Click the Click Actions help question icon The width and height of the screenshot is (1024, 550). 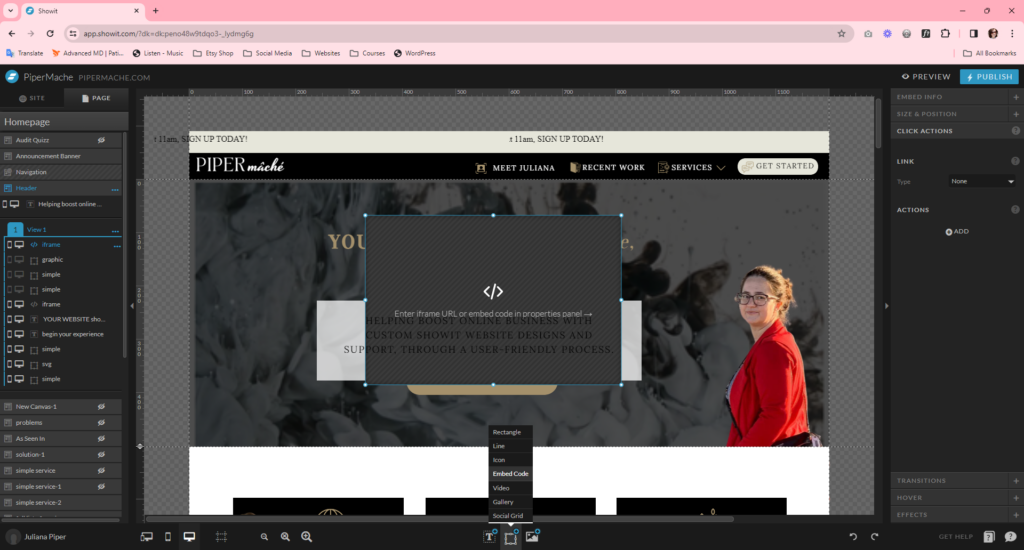pyautogui.click(x=1016, y=131)
